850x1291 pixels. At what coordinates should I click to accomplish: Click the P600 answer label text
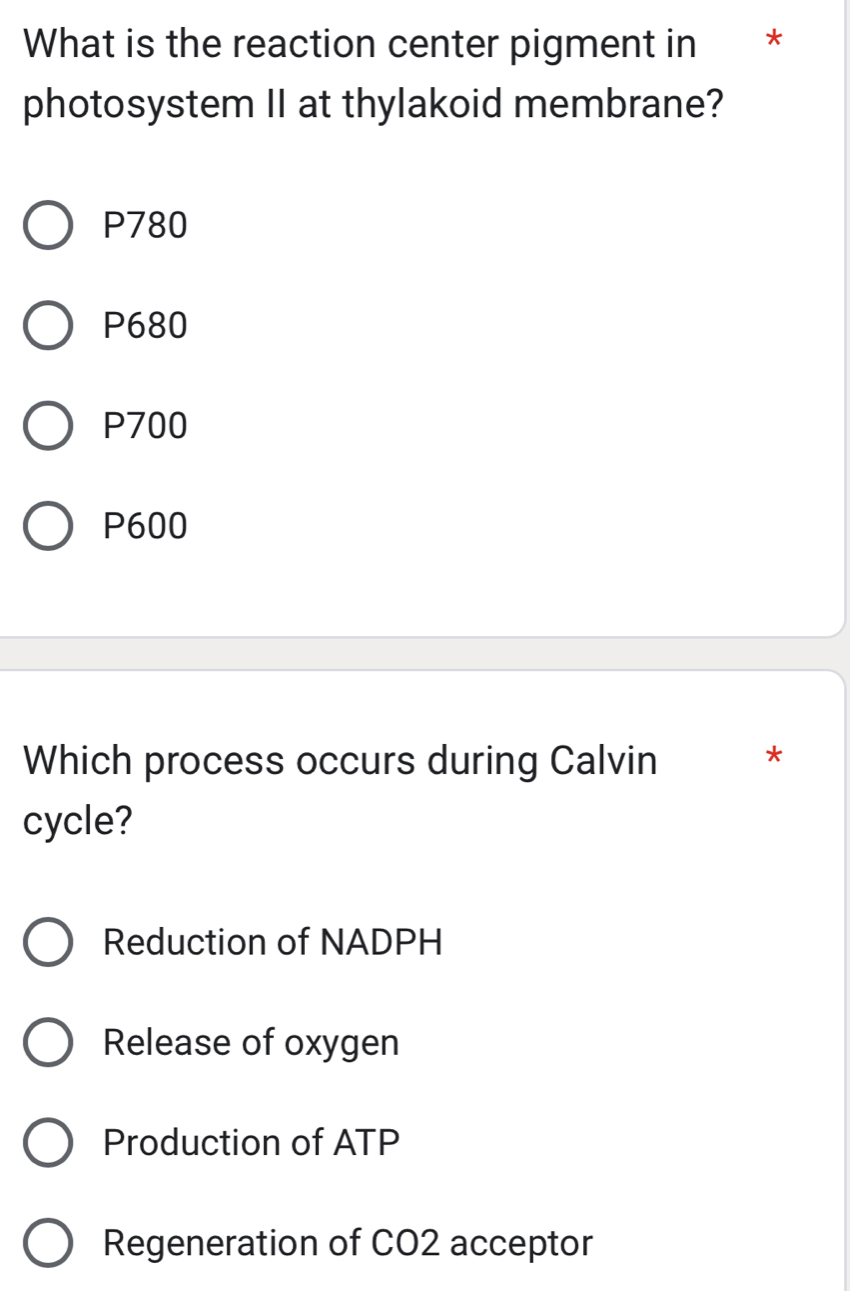point(145,526)
